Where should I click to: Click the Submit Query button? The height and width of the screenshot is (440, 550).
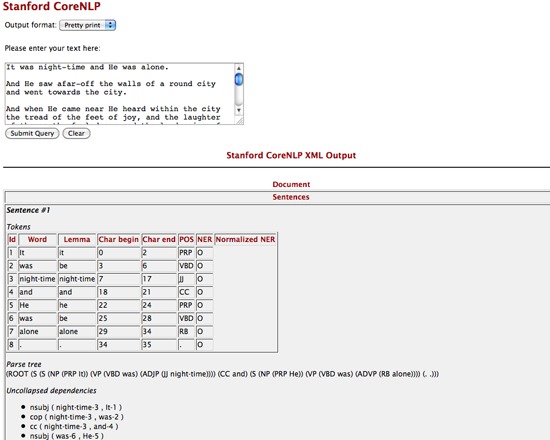click(32, 133)
